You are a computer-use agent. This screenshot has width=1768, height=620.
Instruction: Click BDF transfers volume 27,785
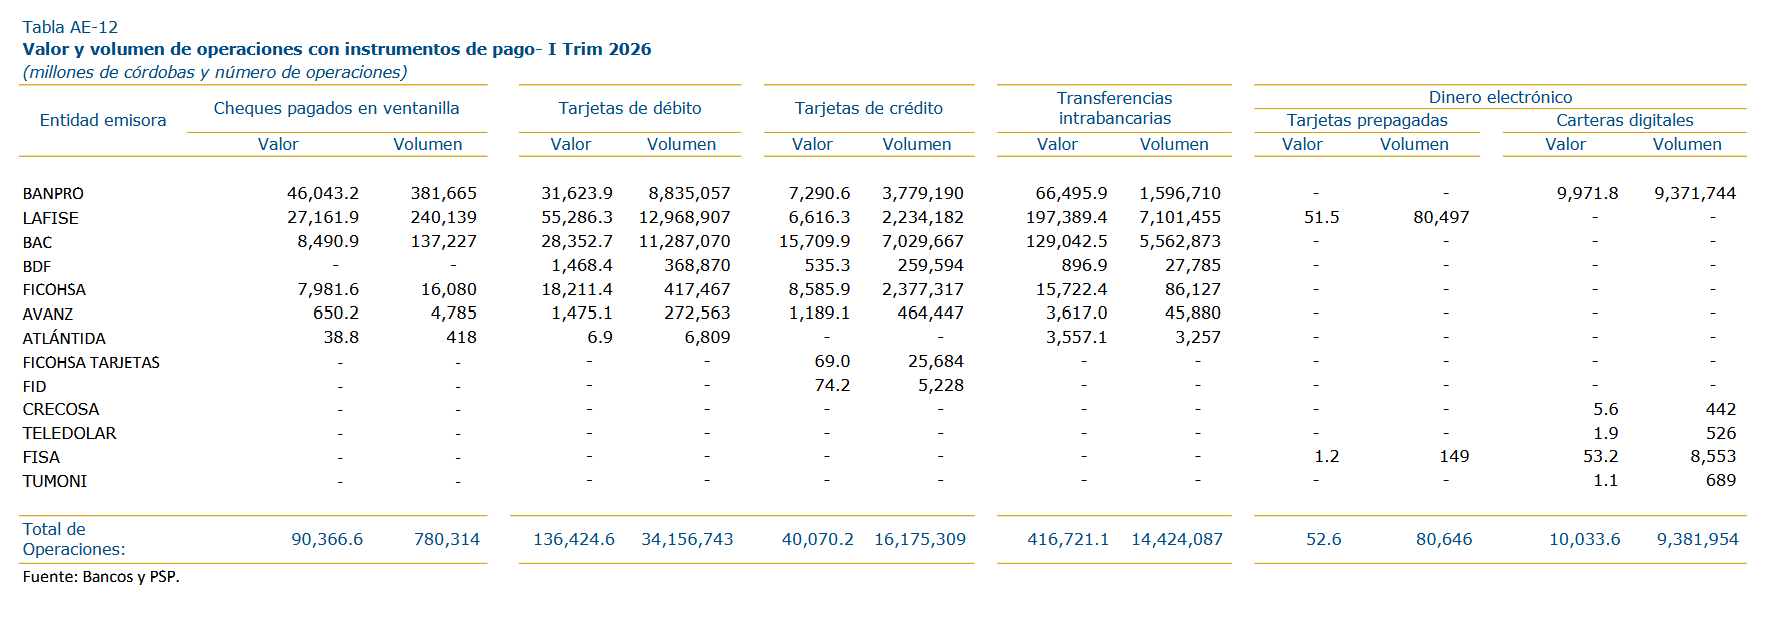[1192, 265]
